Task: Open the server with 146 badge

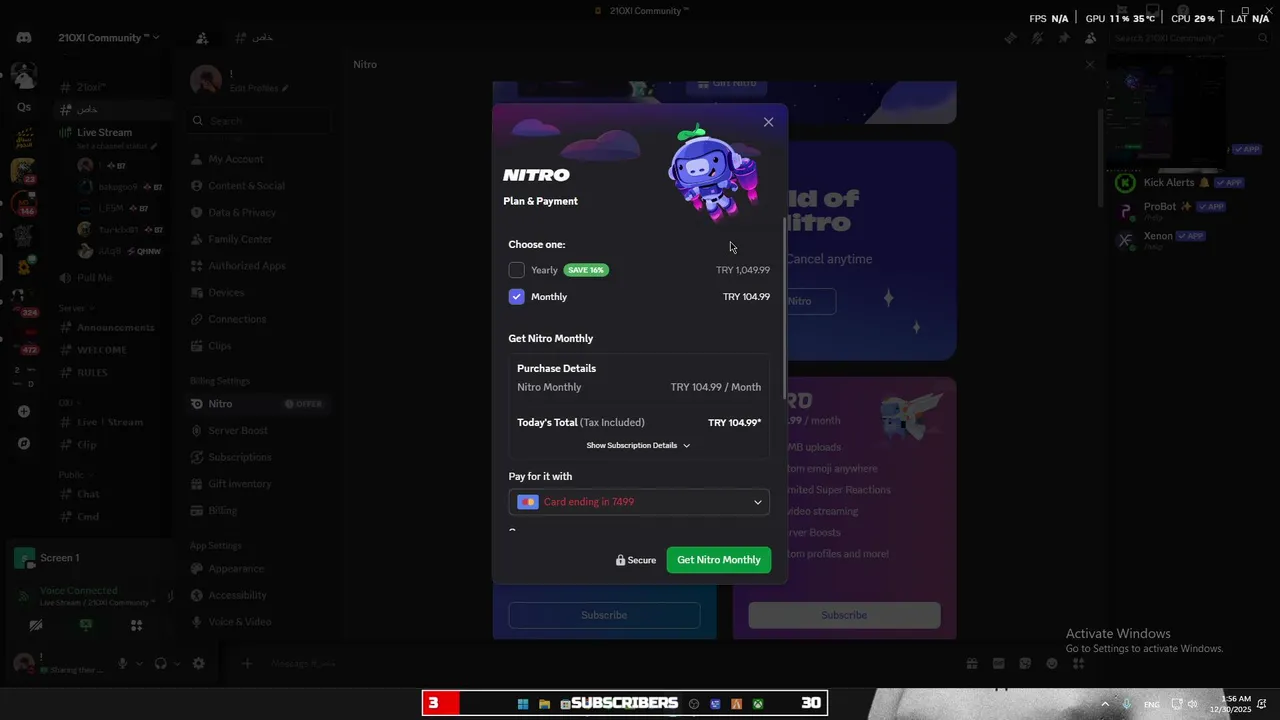Action: 23,206
